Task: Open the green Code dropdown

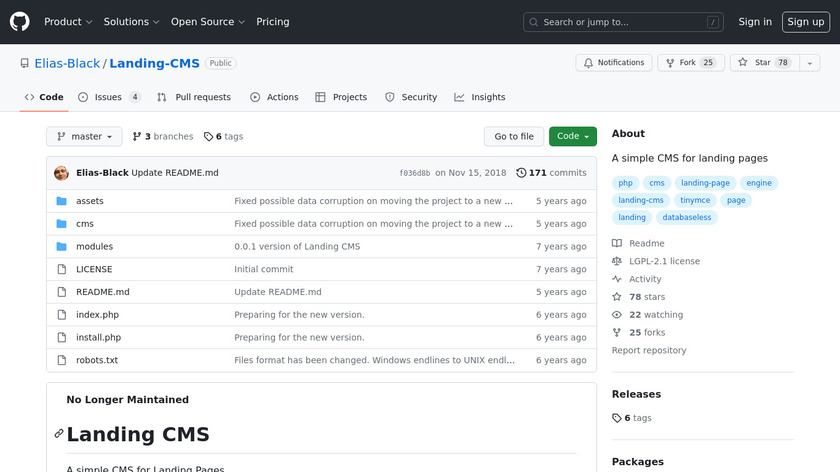Action: coord(572,137)
